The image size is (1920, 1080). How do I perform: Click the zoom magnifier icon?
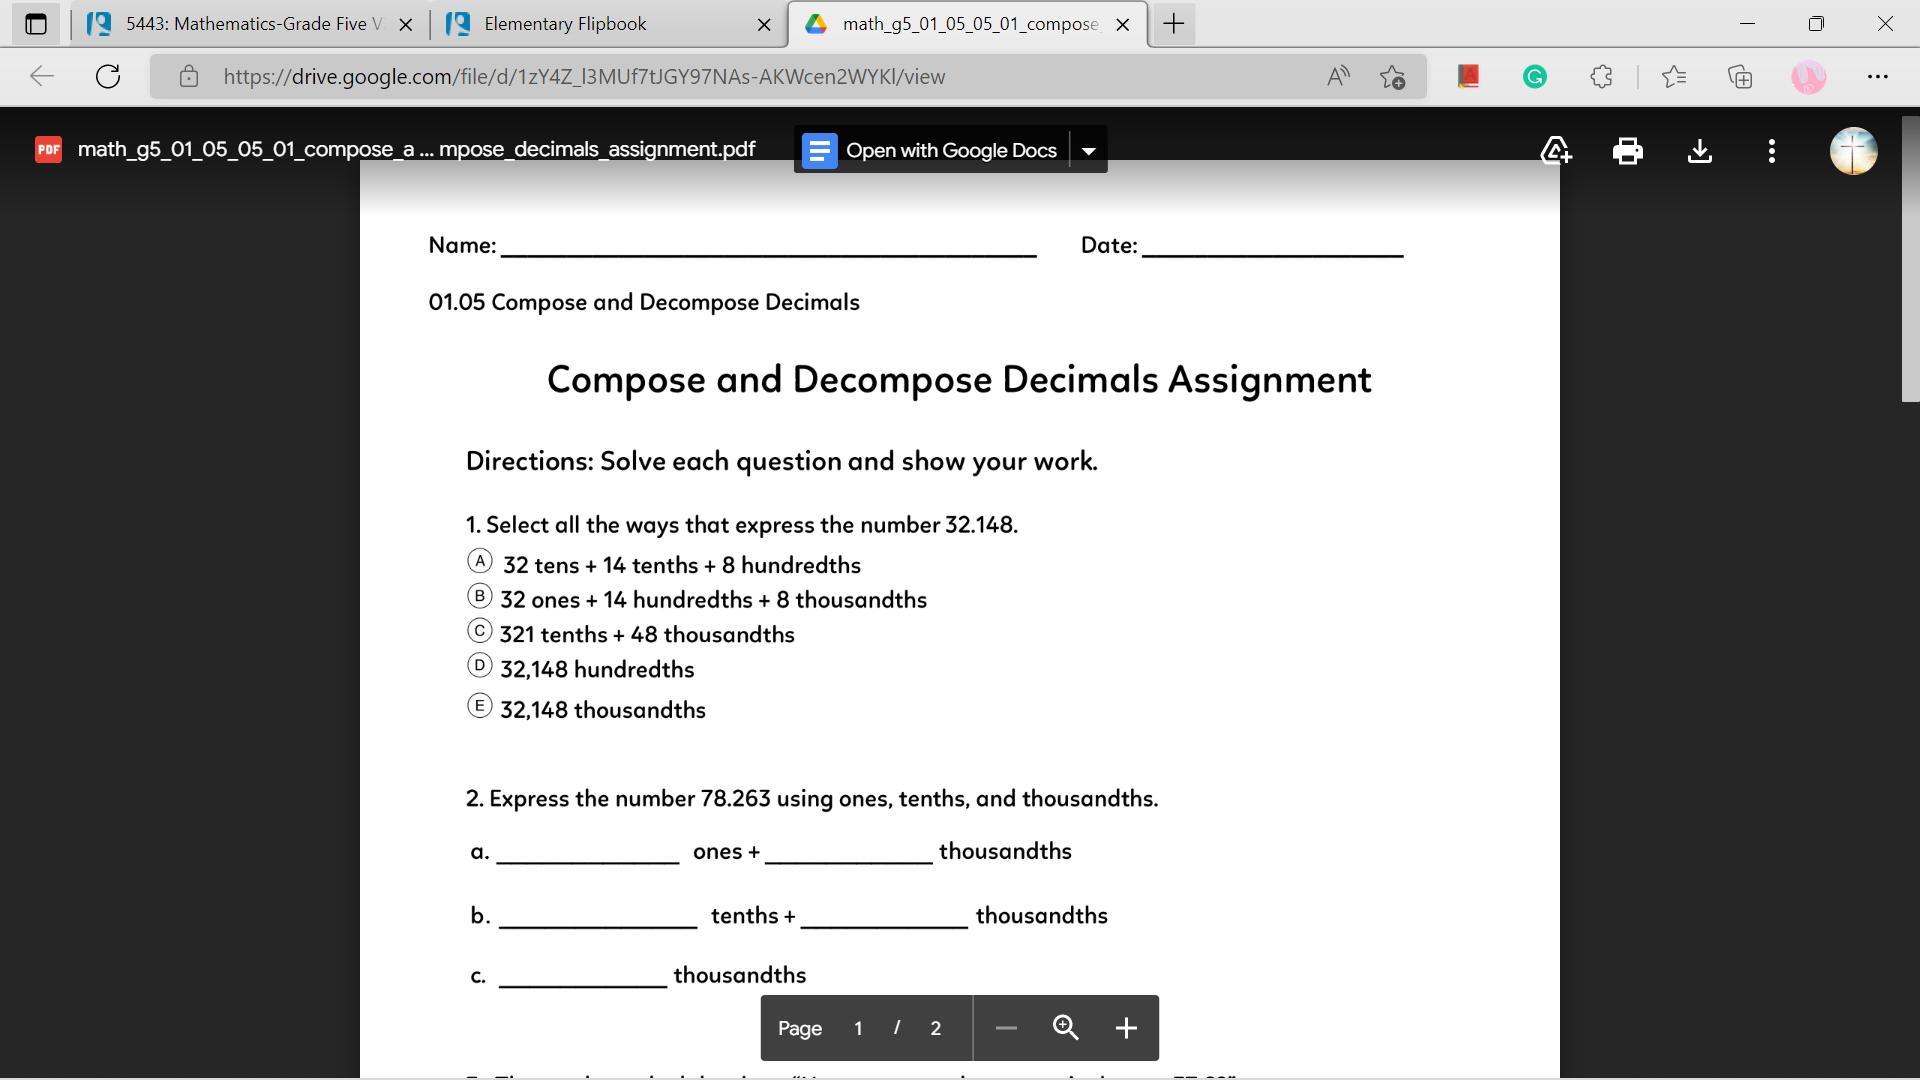click(1065, 1028)
